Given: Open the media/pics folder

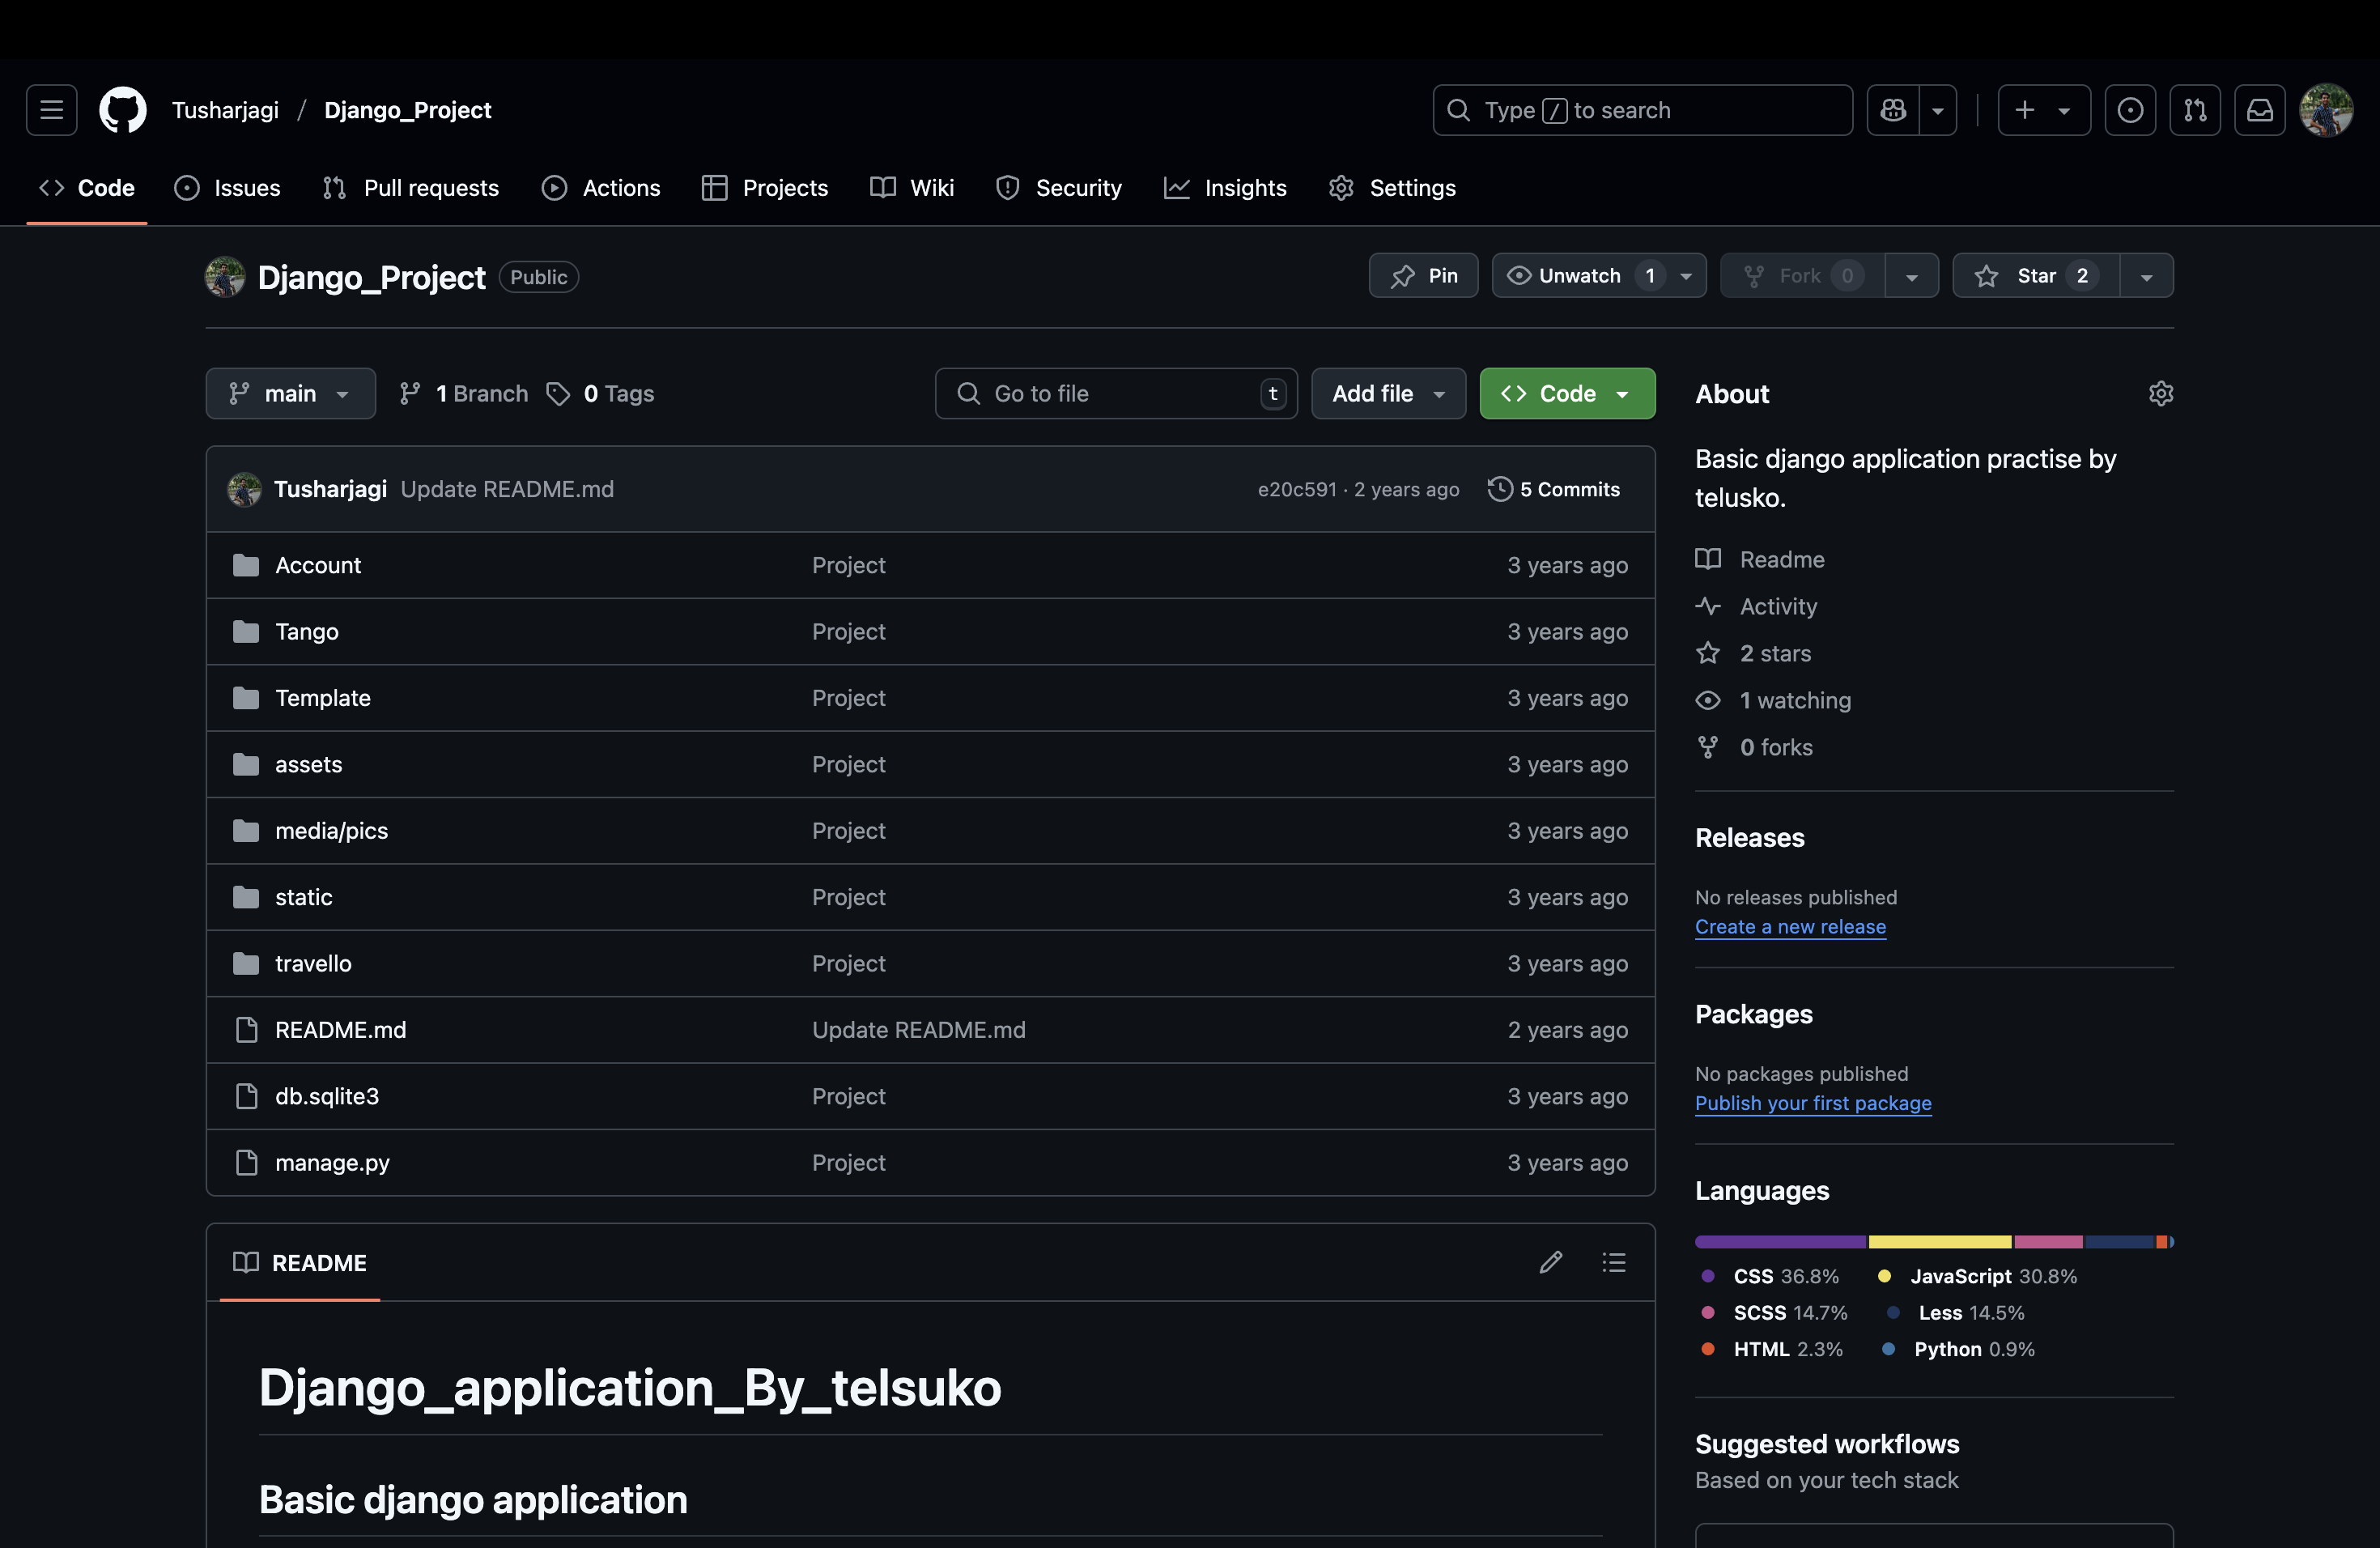Looking at the screenshot, I should click(332, 831).
